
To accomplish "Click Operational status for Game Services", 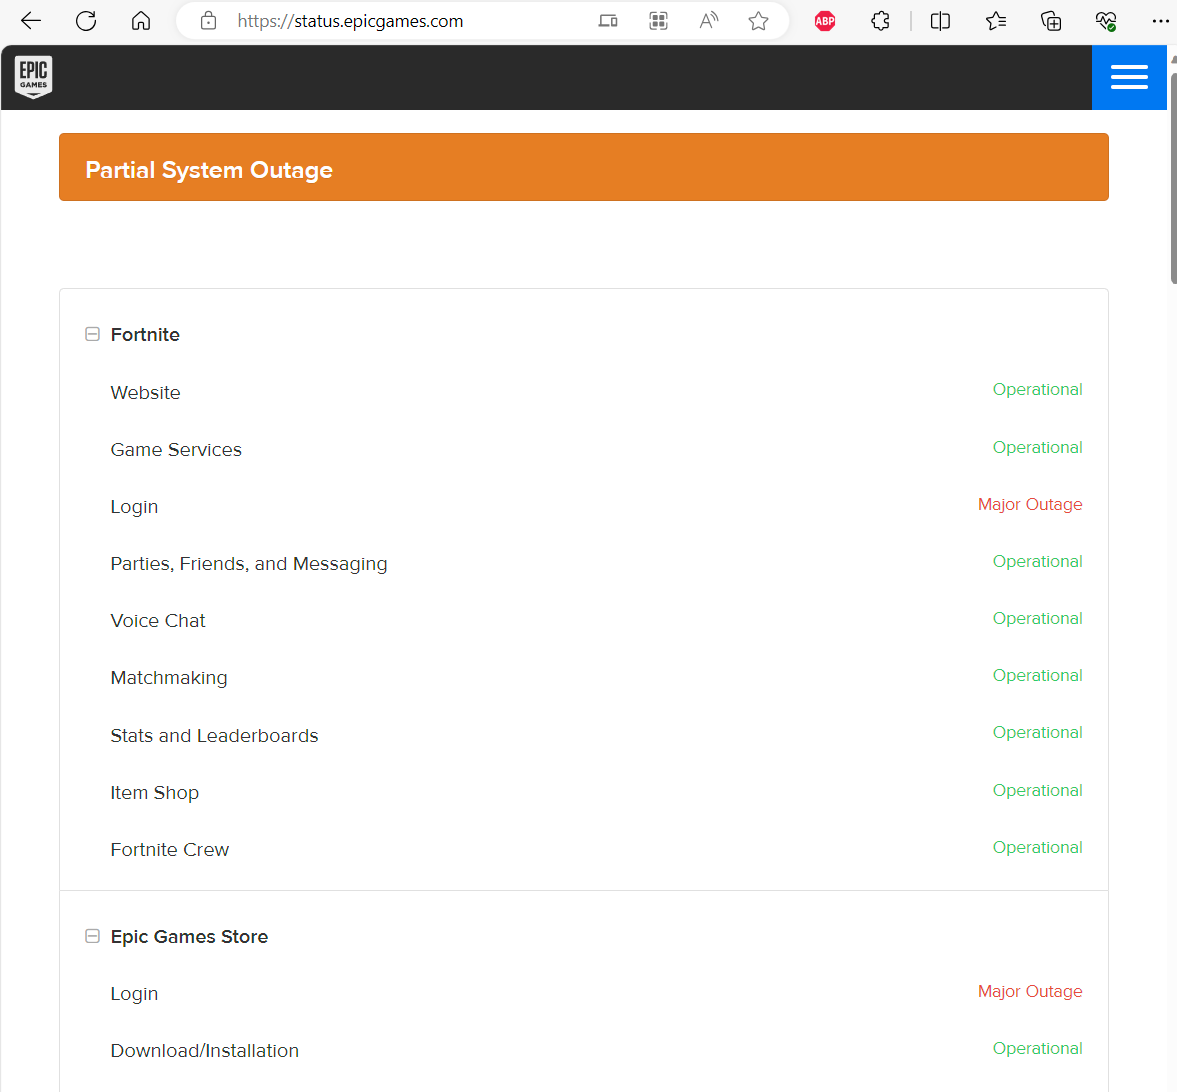I will [1037, 447].
